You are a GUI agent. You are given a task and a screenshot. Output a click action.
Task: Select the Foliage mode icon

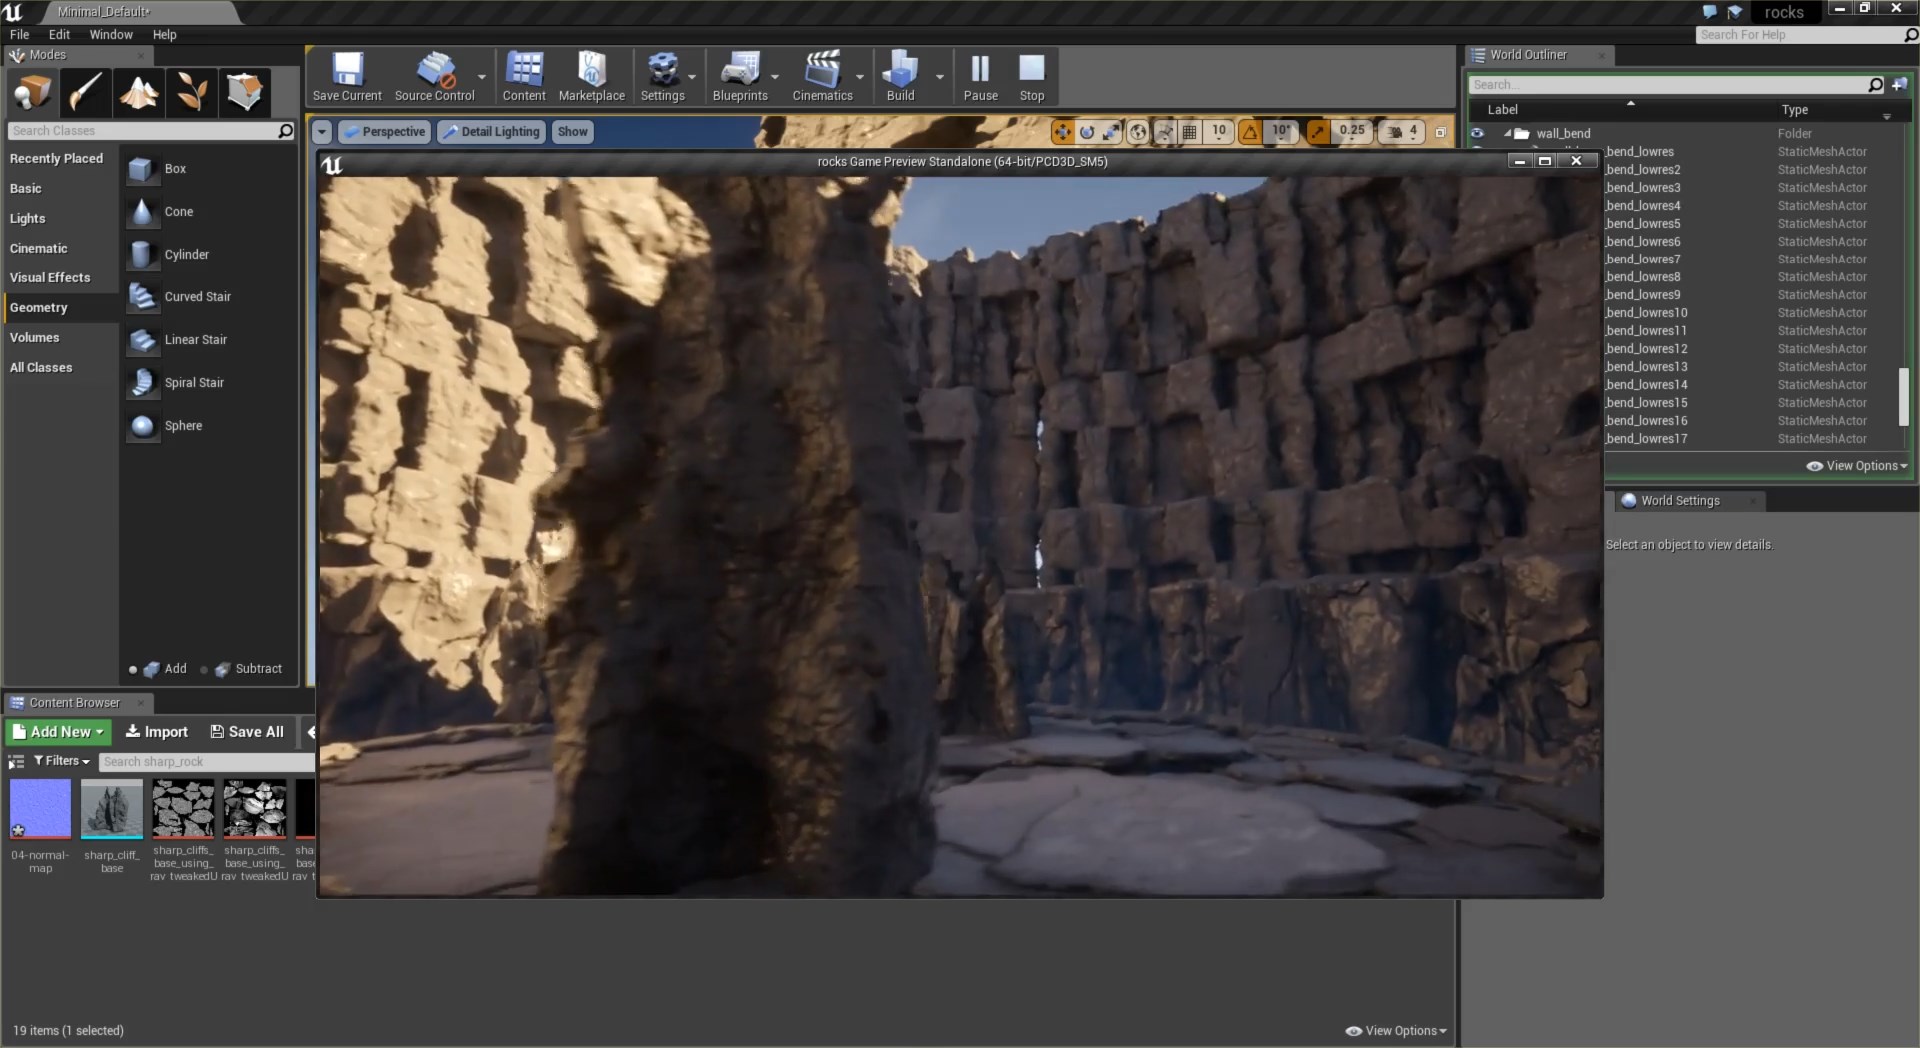click(x=192, y=92)
